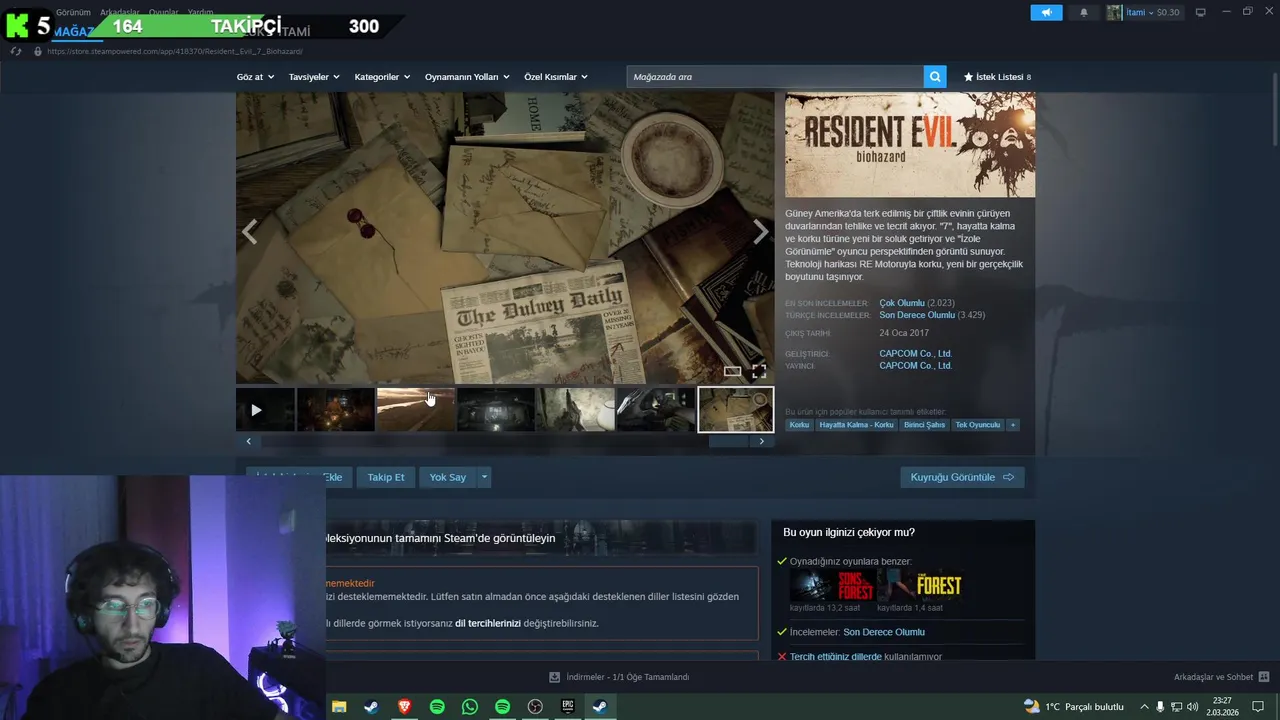Show hidden tray icons chevron
Image resolution: width=1280 pixels, height=720 pixels.
(x=1144, y=706)
